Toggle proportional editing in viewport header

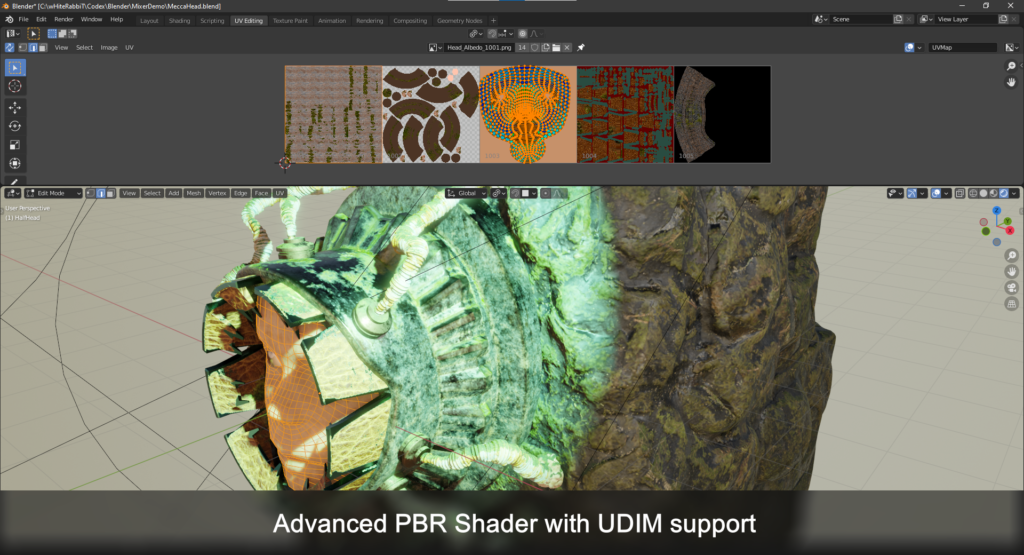coord(545,193)
